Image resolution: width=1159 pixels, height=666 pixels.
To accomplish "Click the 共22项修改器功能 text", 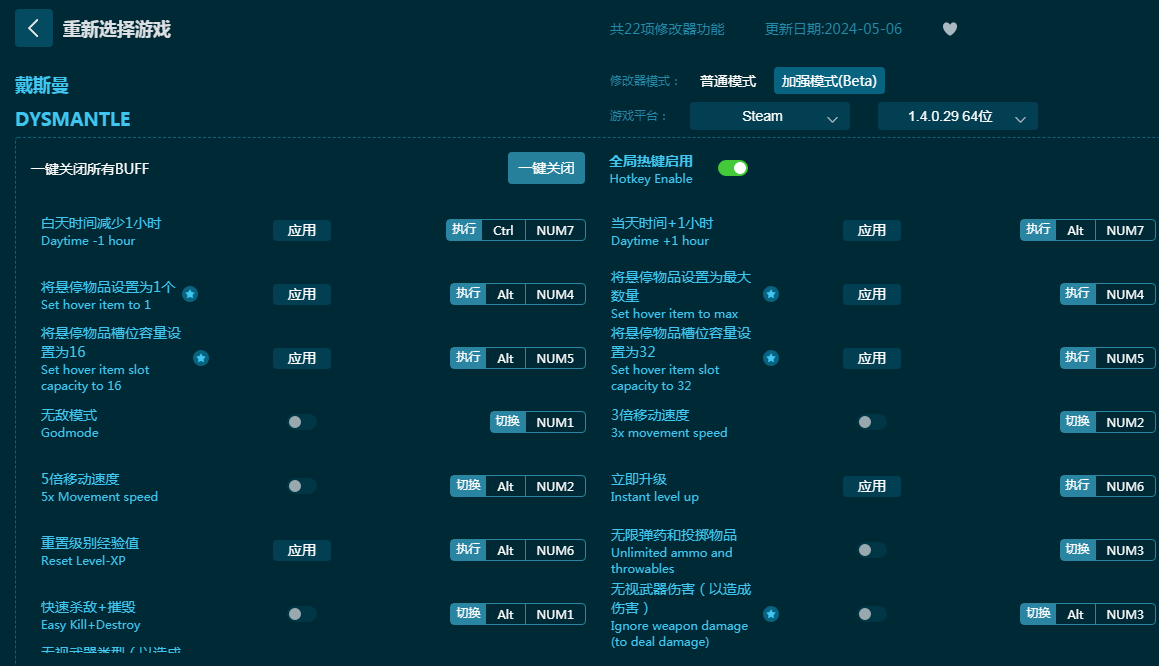I will point(667,29).
